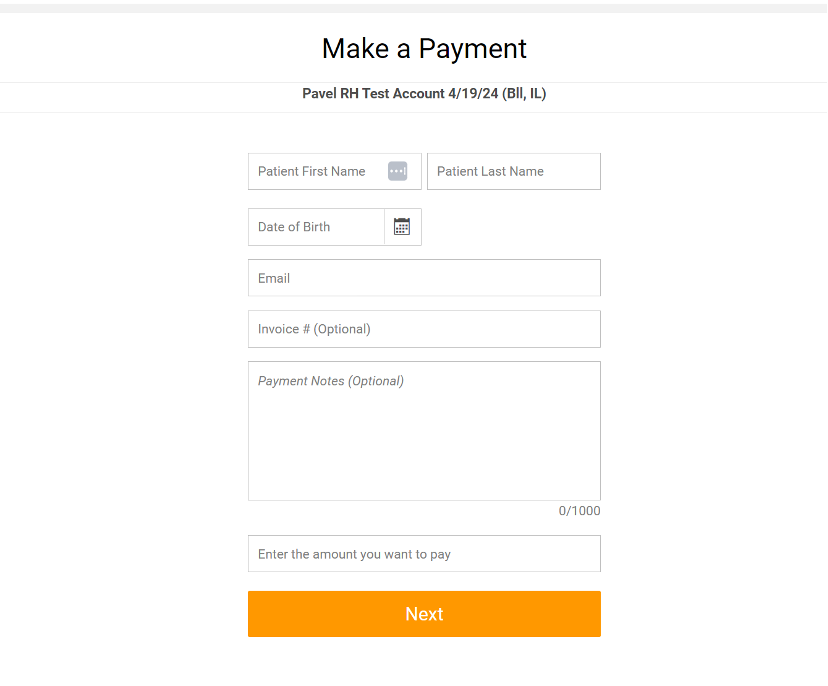This screenshot has height=686, width=828.
Task: Focus the Patient Last Name input
Action: coord(500,171)
